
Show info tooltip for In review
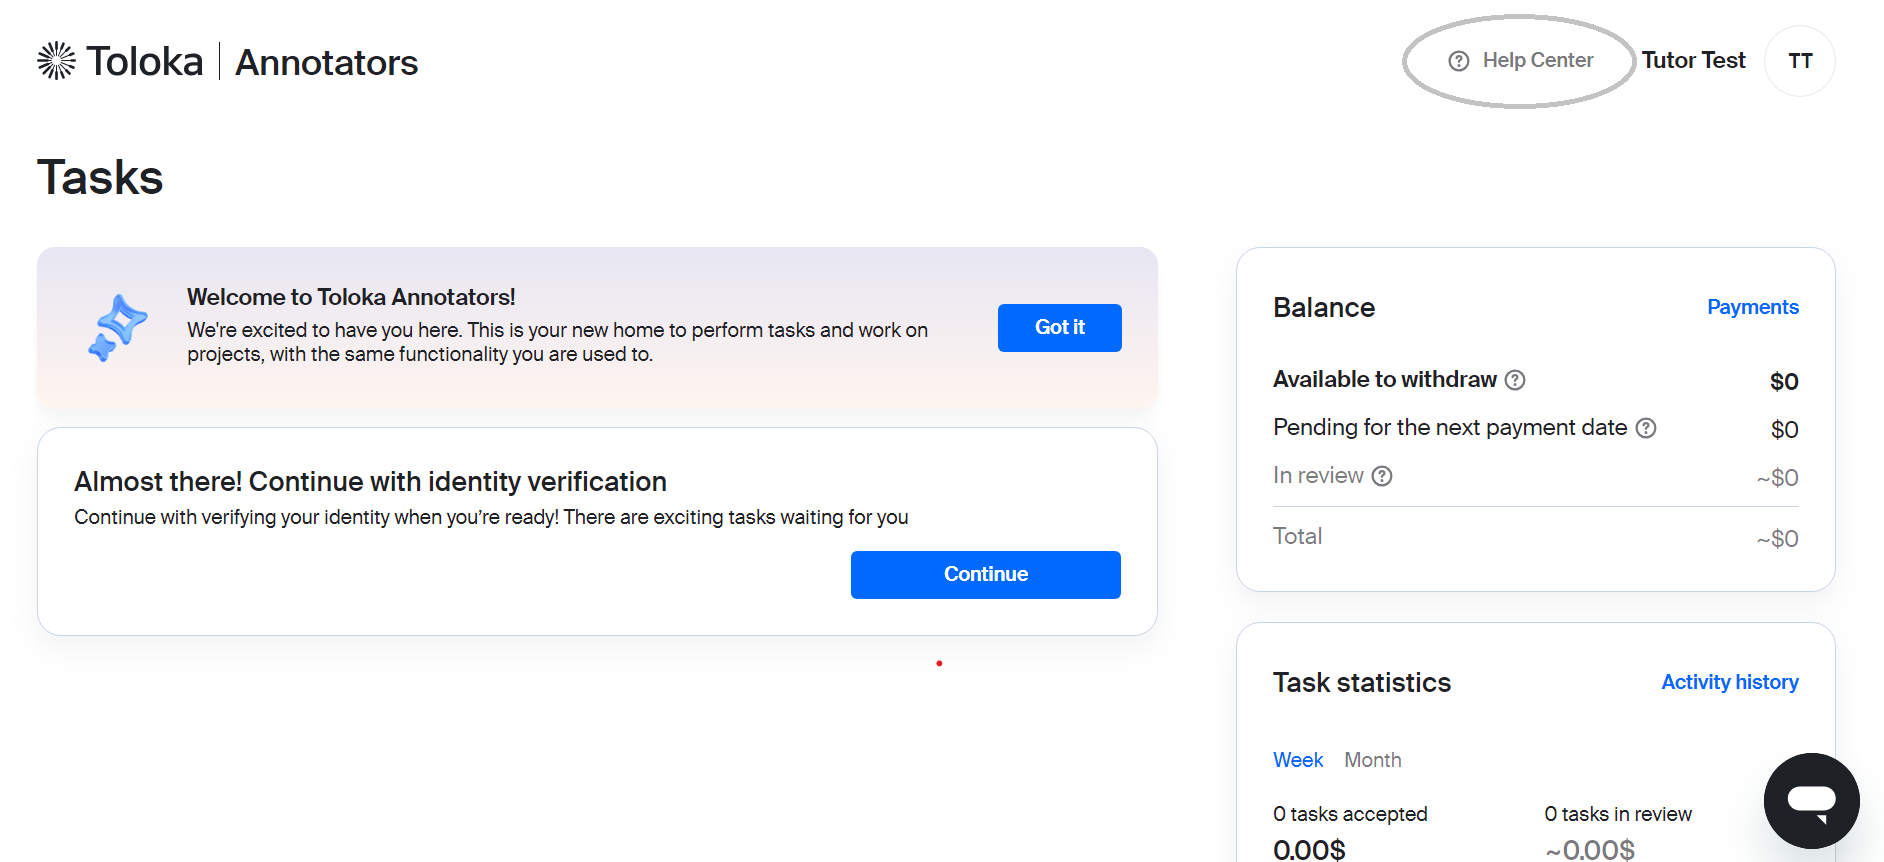pyautogui.click(x=1382, y=476)
